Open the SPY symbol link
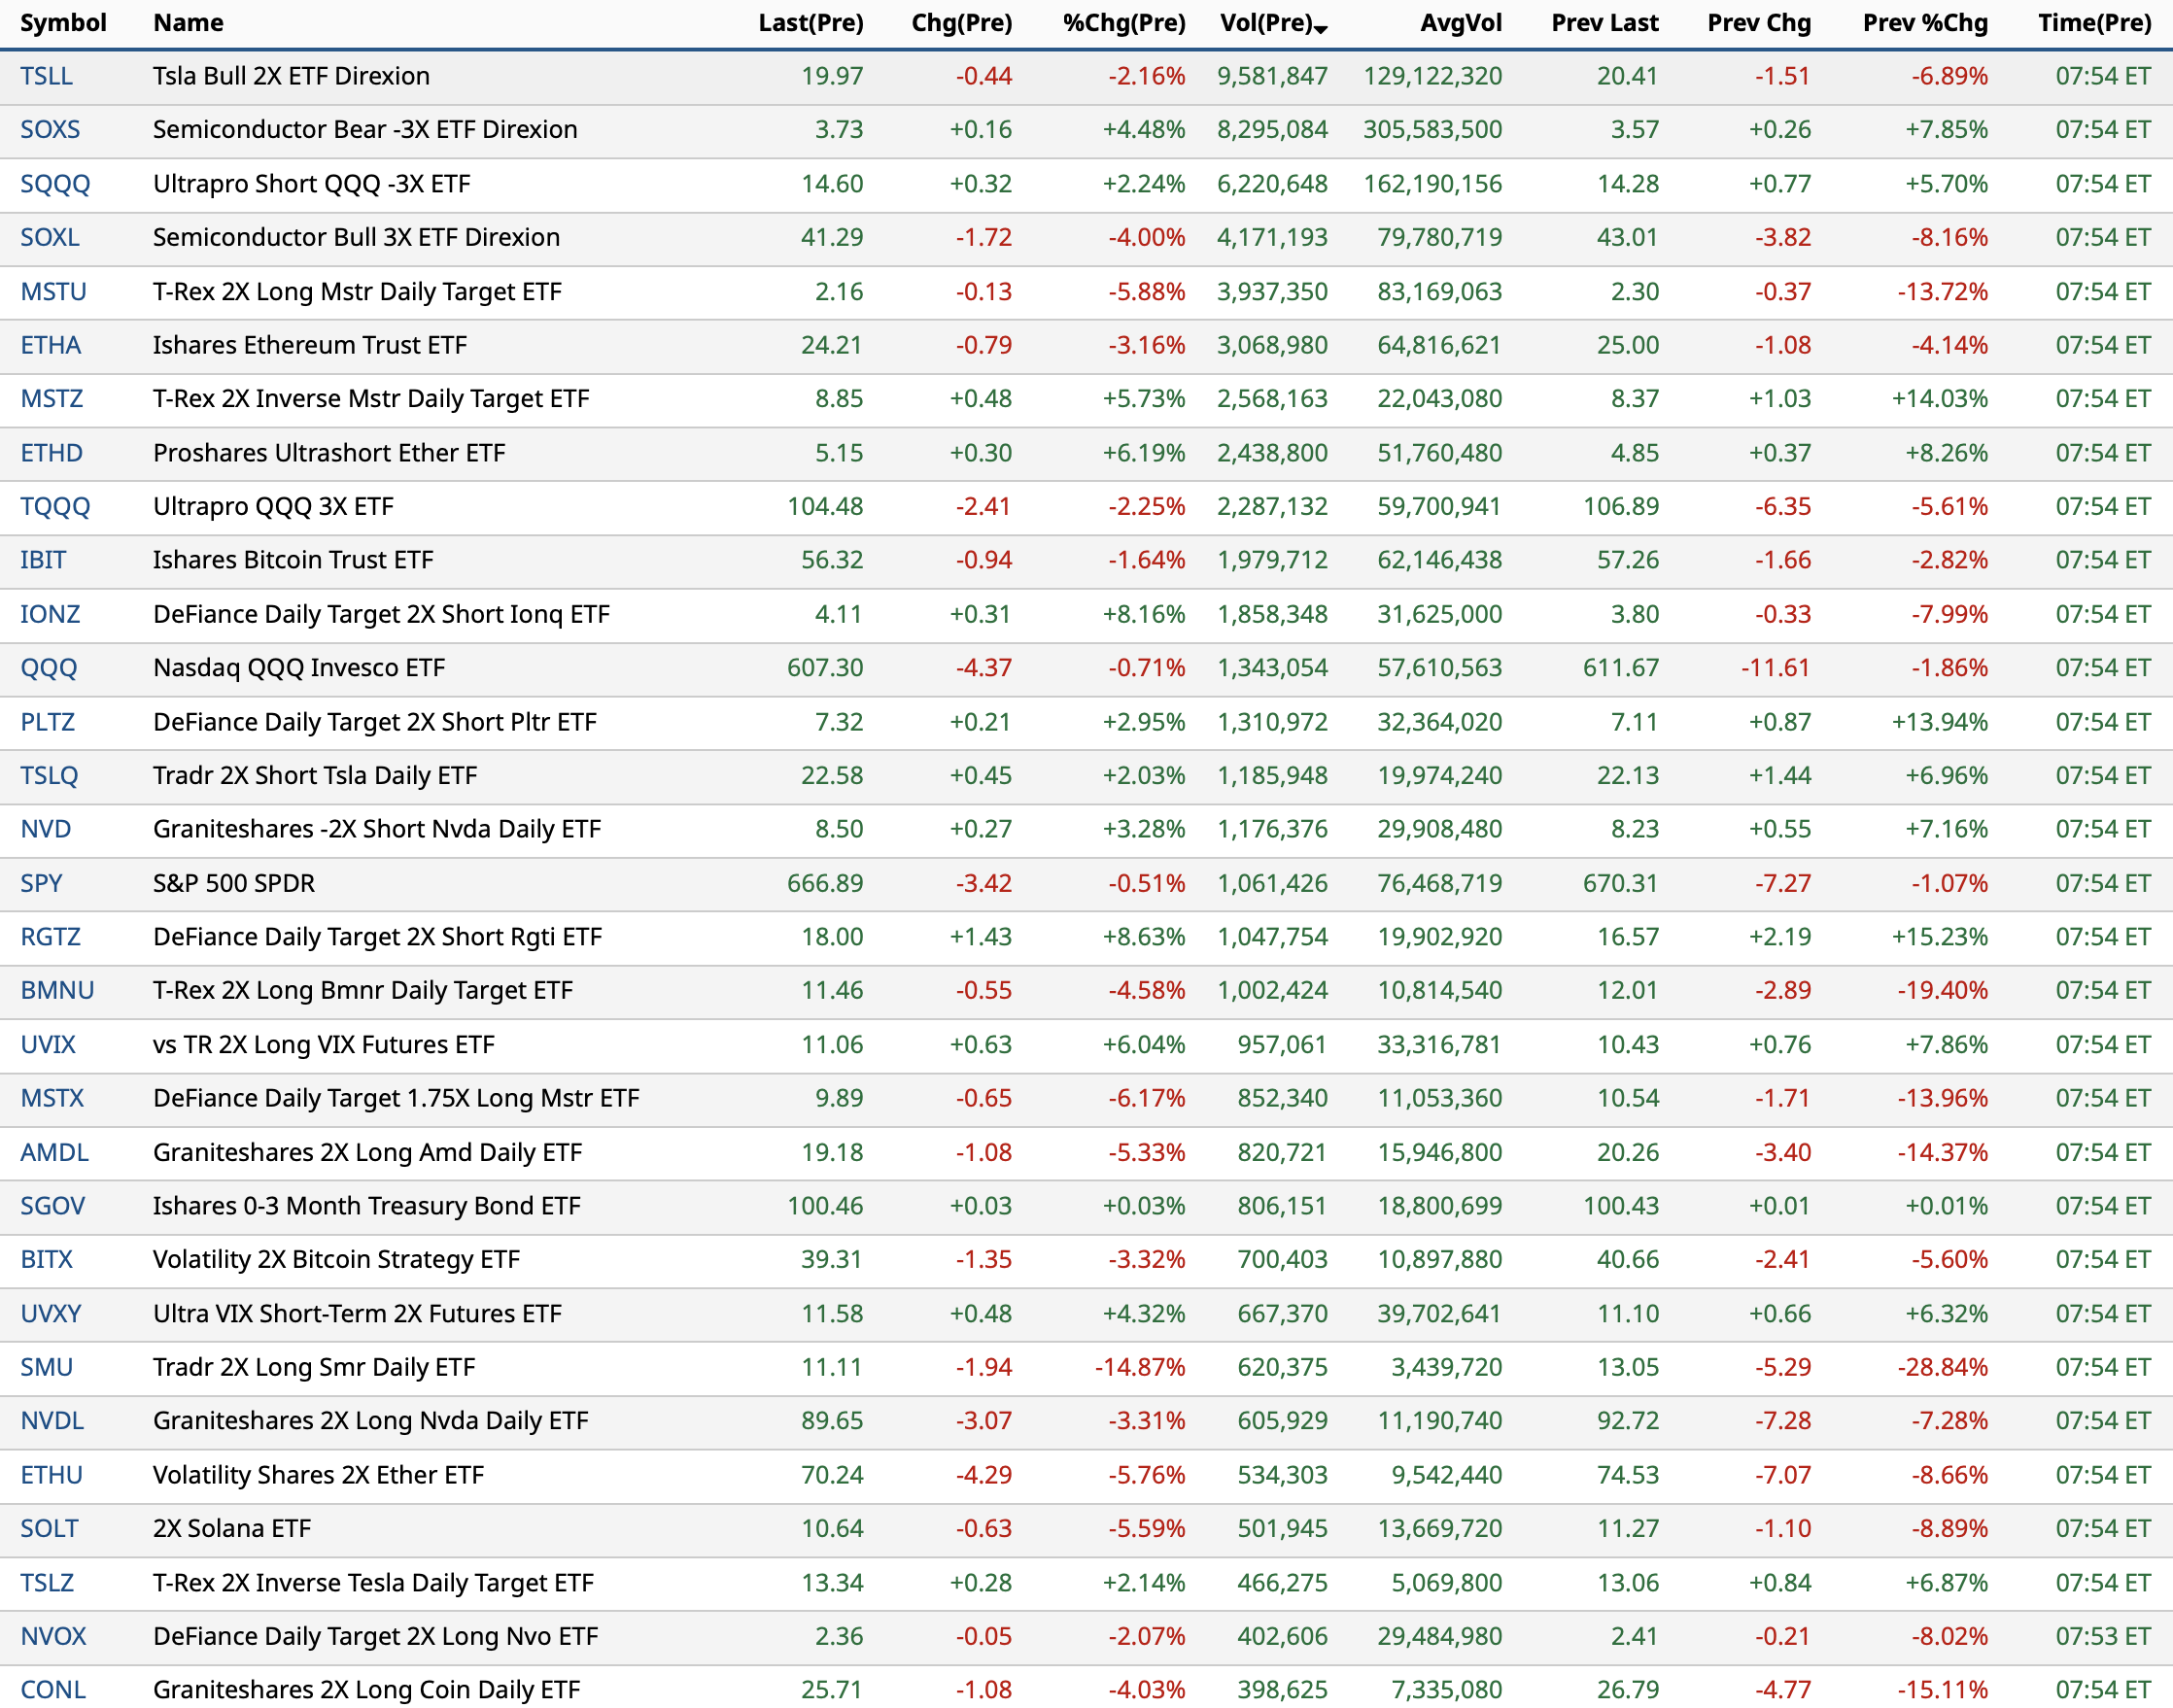The image size is (2173, 1708). tap(41, 883)
